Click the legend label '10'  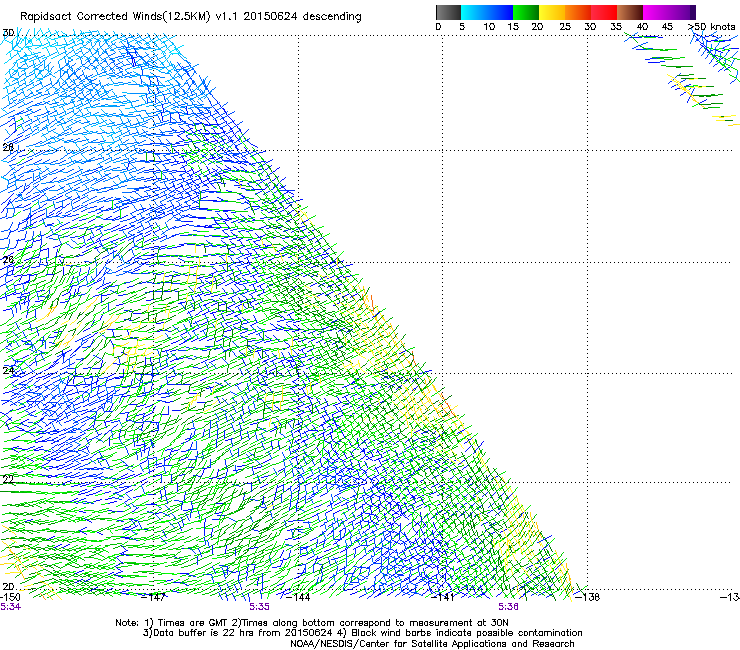tap(489, 27)
